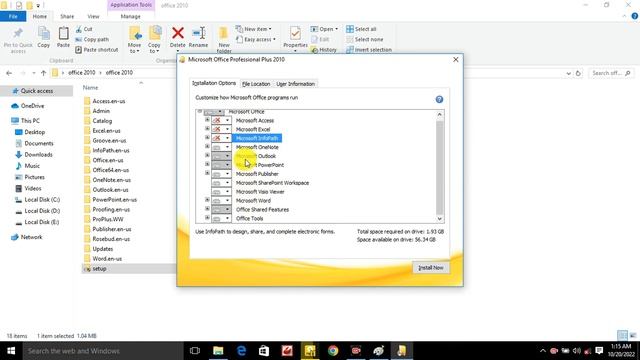Open the help icon in Office setup

pyautogui.click(x=439, y=99)
